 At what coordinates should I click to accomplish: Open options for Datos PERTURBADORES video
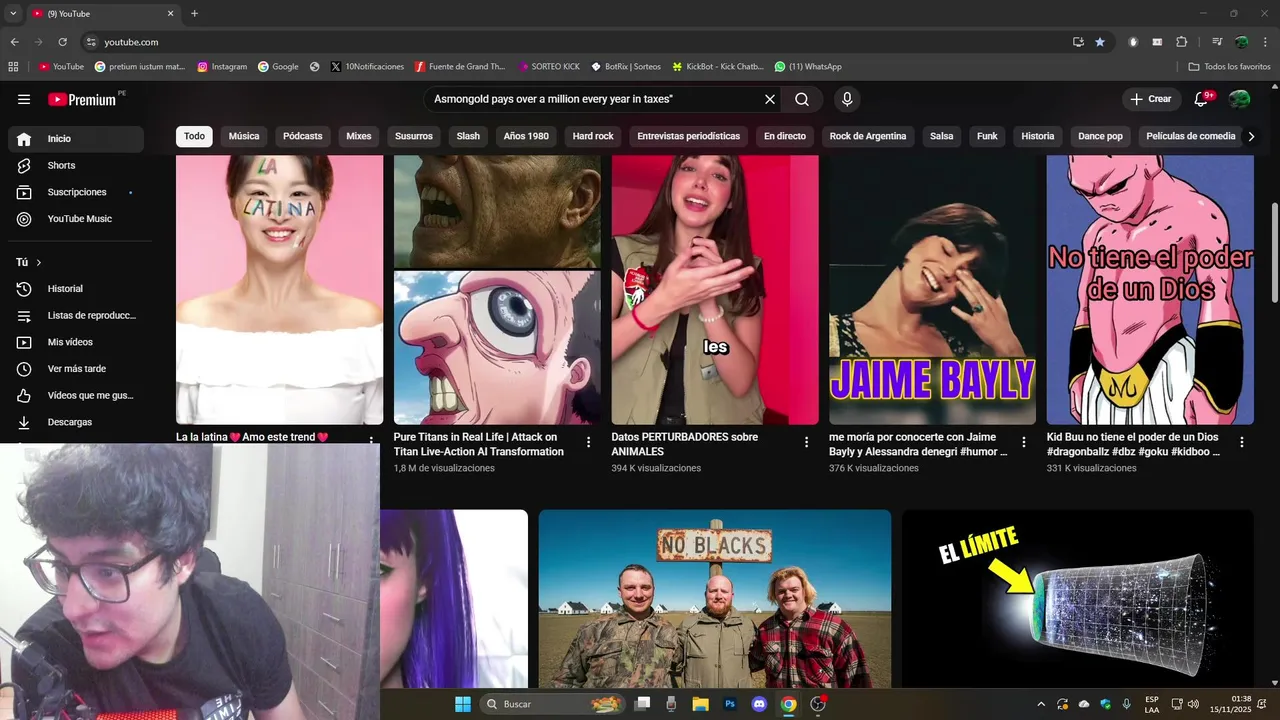[806, 442]
